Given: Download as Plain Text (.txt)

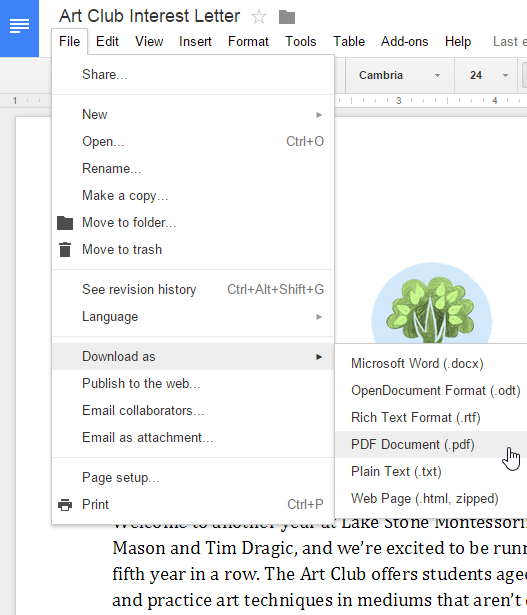Looking at the screenshot, I should pyautogui.click(x=431, y=471).
